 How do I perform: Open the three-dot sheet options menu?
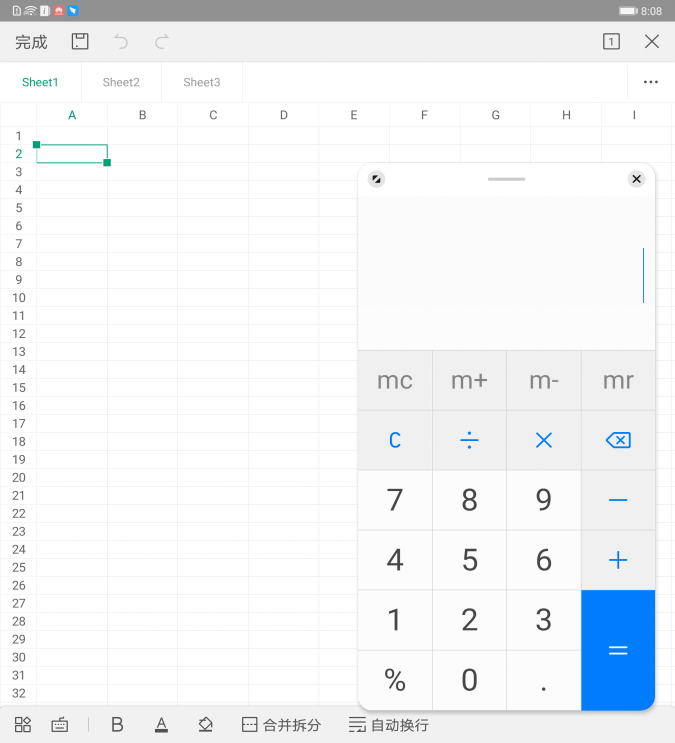coord(651,82)
